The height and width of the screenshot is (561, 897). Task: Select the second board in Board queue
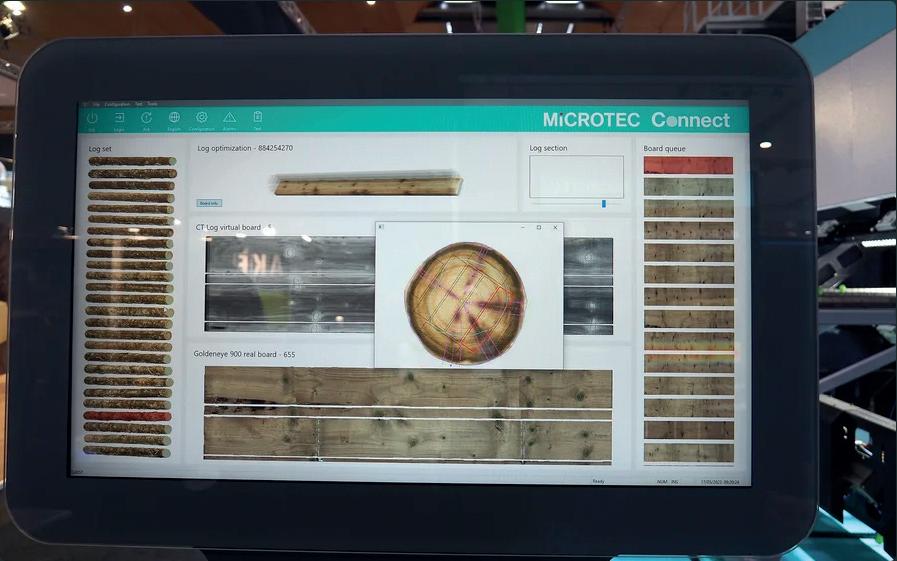tap(688, 187)
